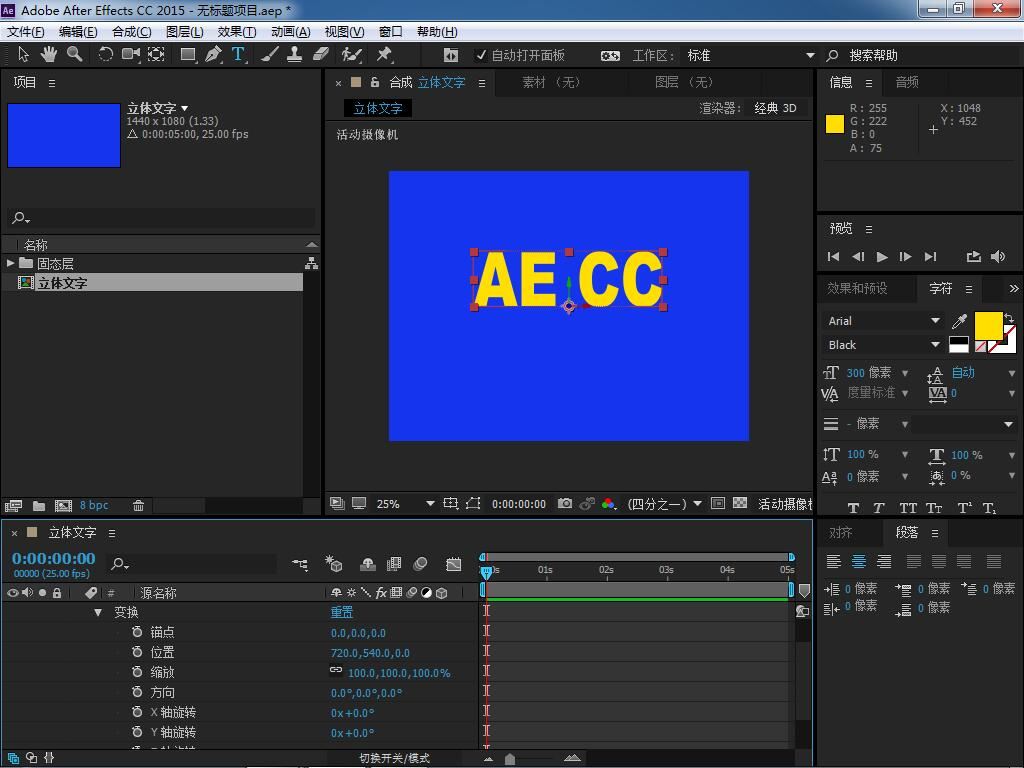The image size is (1024, 768).
Task: Open the Graph Editor in timeline
Action: 453,564
